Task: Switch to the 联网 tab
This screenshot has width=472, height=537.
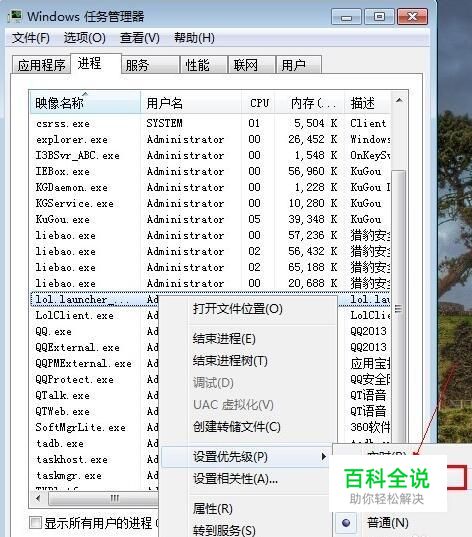Action: tap(252, 65)
